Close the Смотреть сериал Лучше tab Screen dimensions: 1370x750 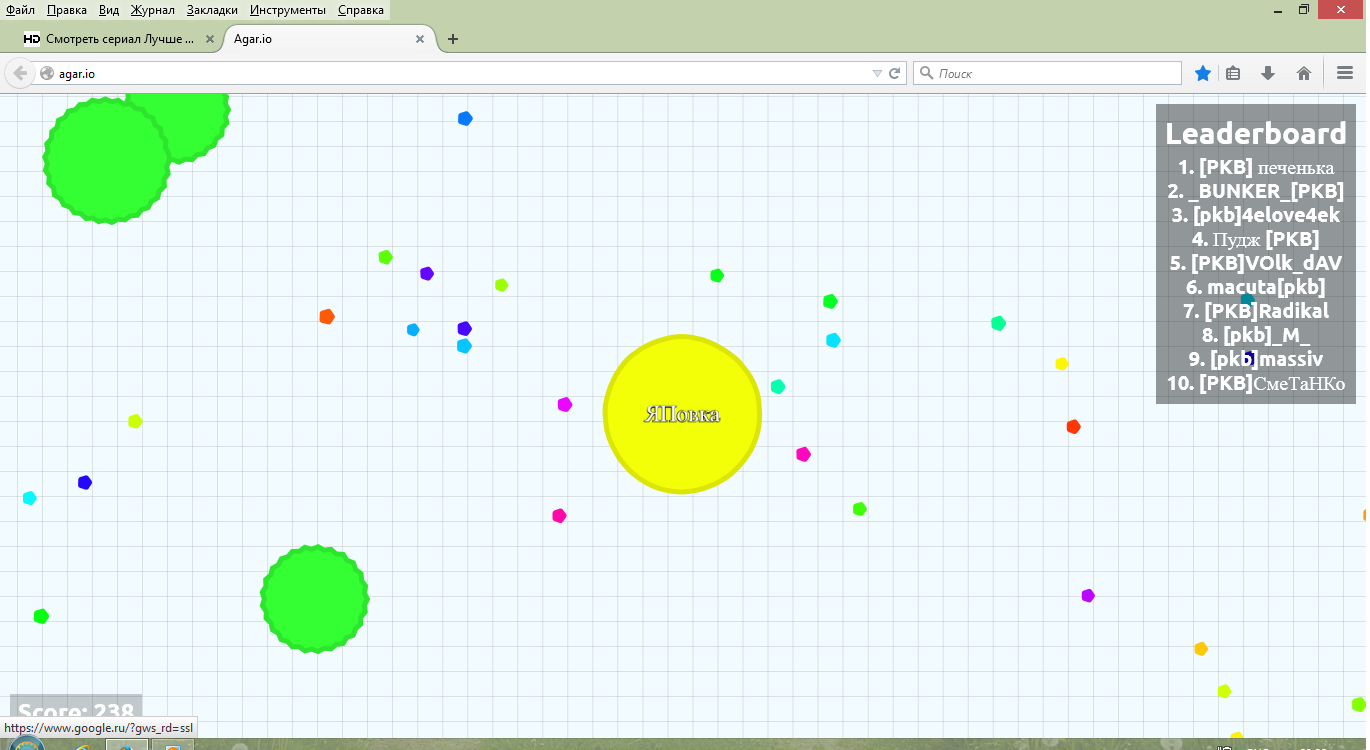210,39
